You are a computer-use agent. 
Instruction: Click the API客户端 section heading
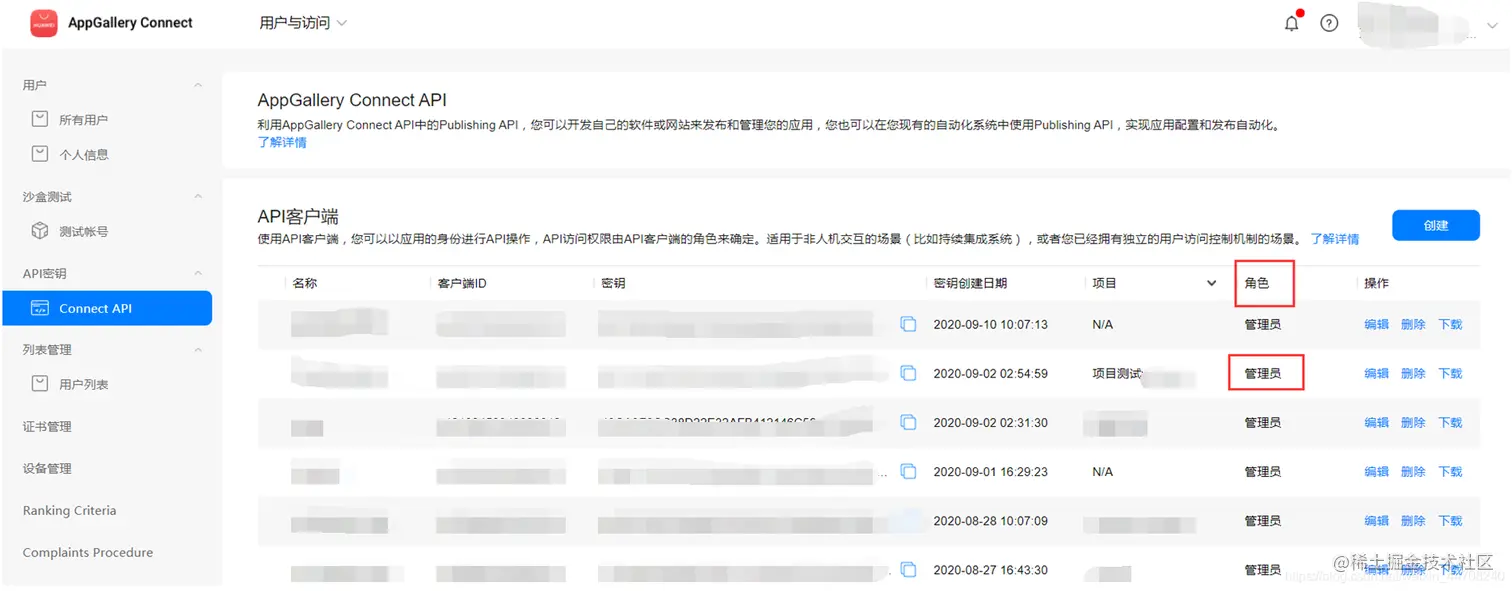tap(298, 217)
